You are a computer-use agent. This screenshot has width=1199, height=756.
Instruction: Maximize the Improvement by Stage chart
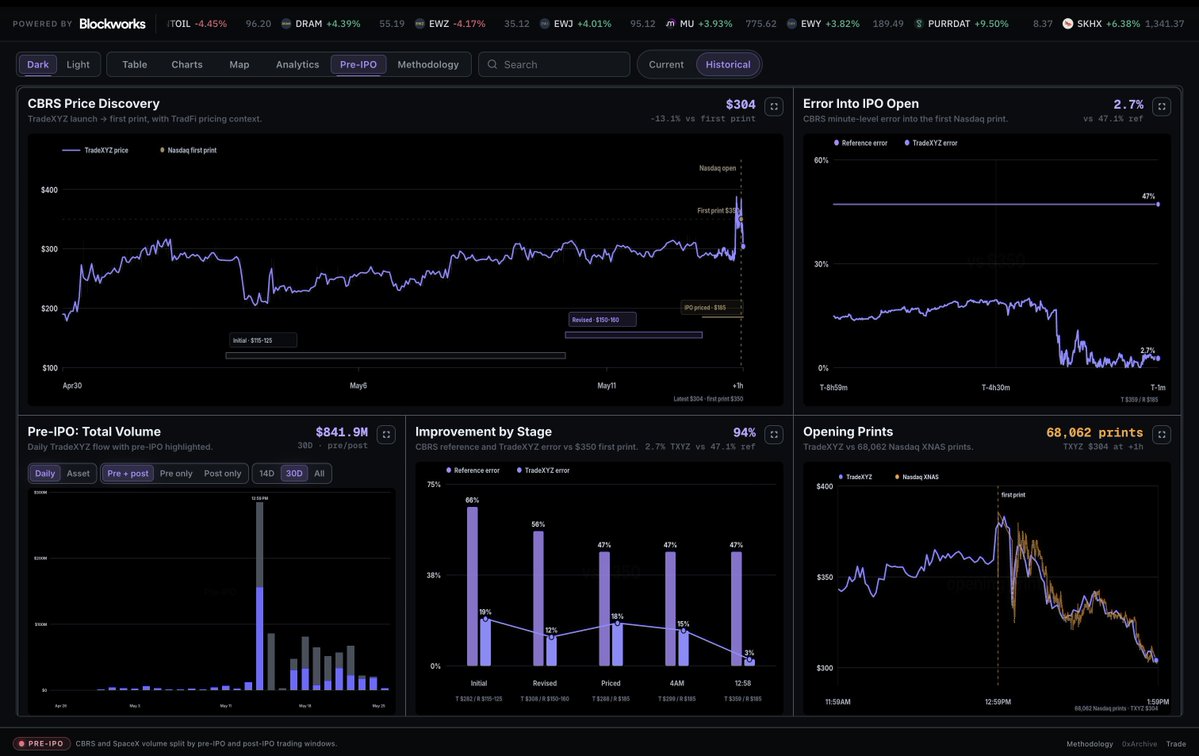click(x=774, y=434)
